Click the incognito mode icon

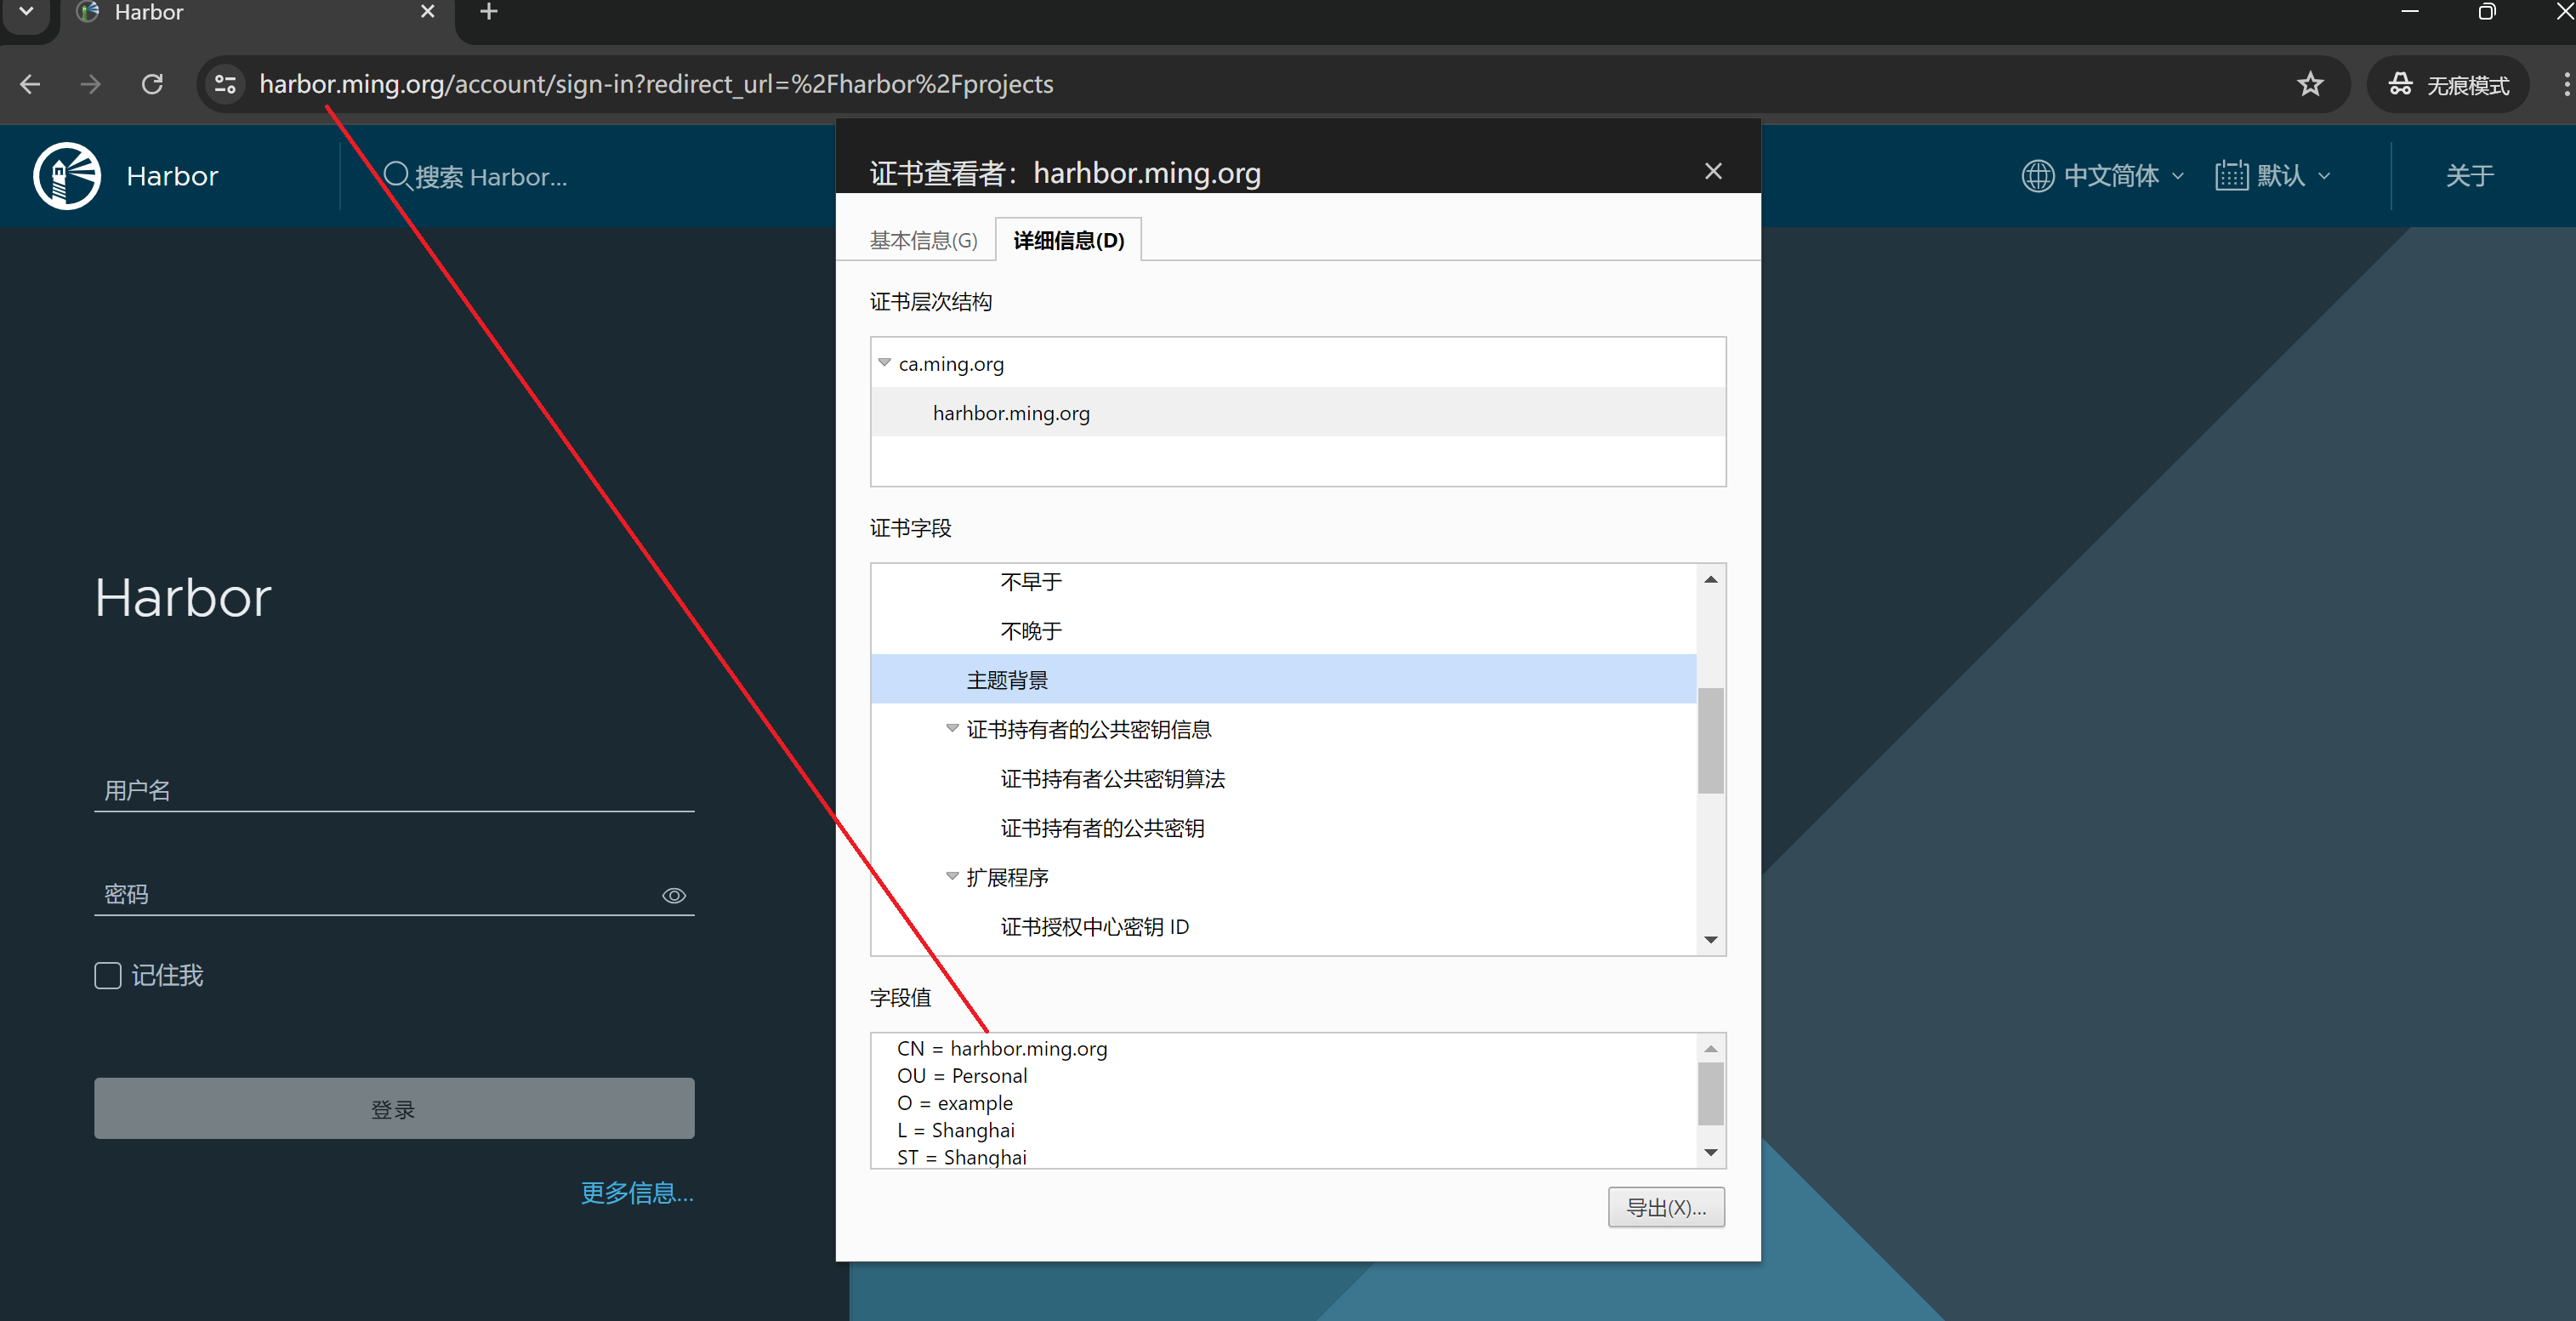click(2400, 85)
